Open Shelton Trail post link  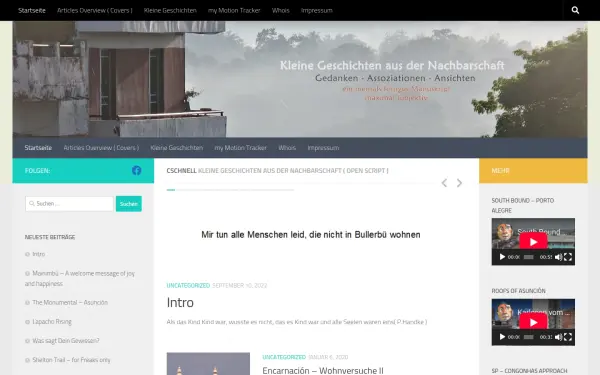pos(72,360)
